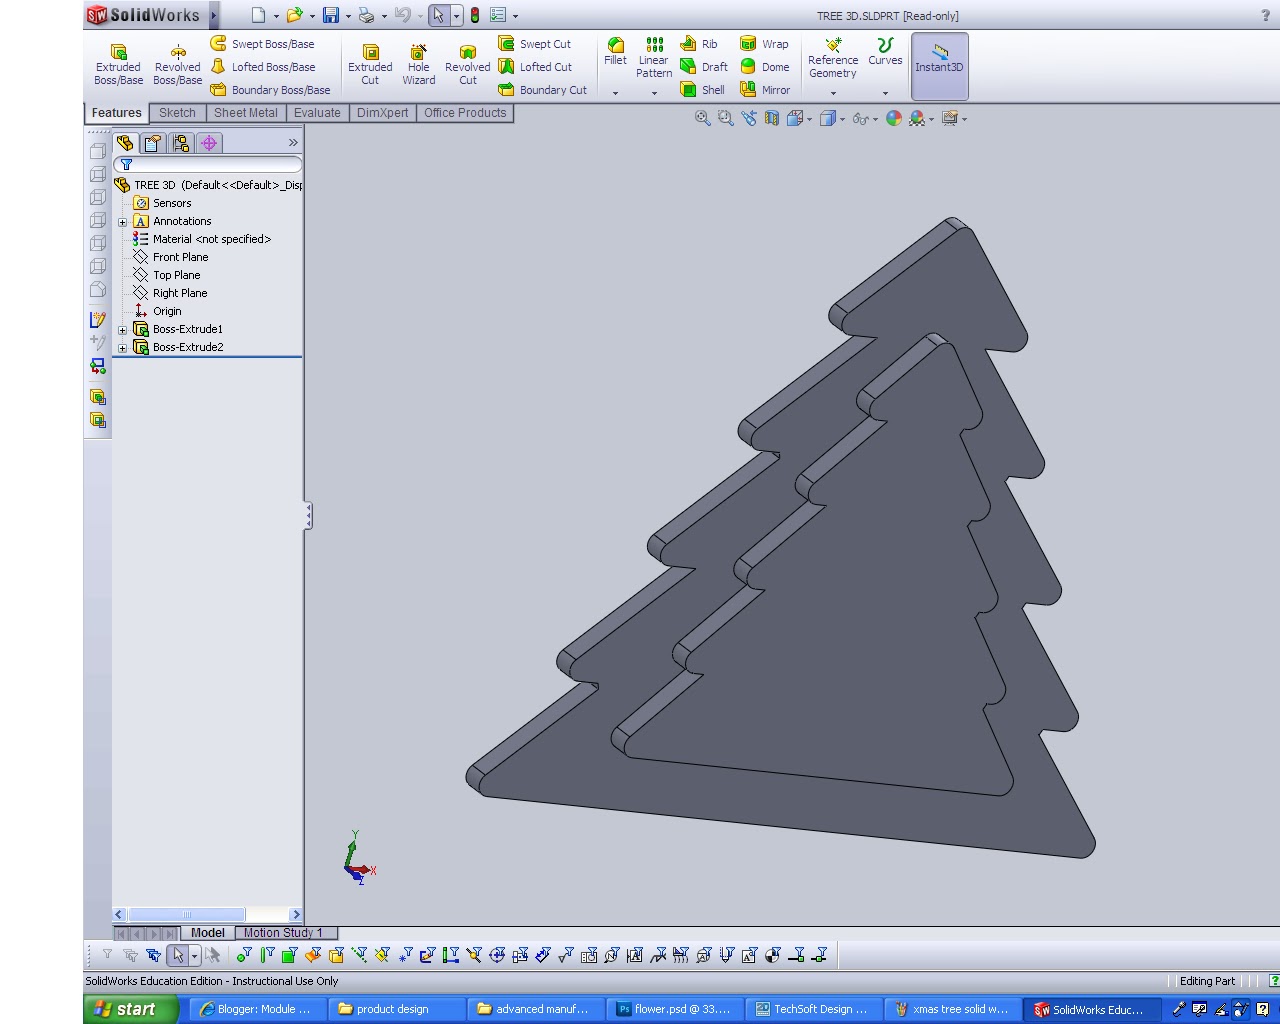Click the Rebuild traffic light icon

(475, 15)
